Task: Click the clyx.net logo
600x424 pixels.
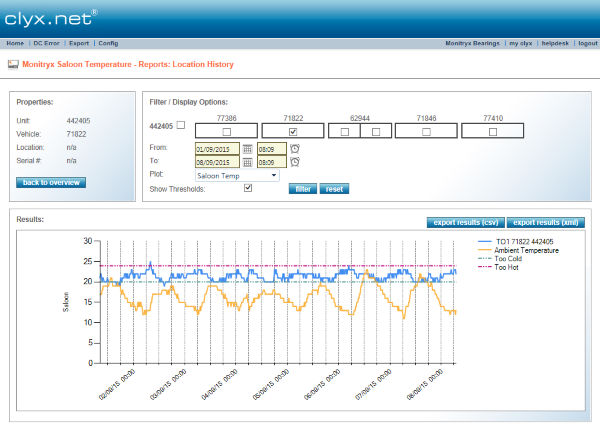Action: tap(51, 18)
